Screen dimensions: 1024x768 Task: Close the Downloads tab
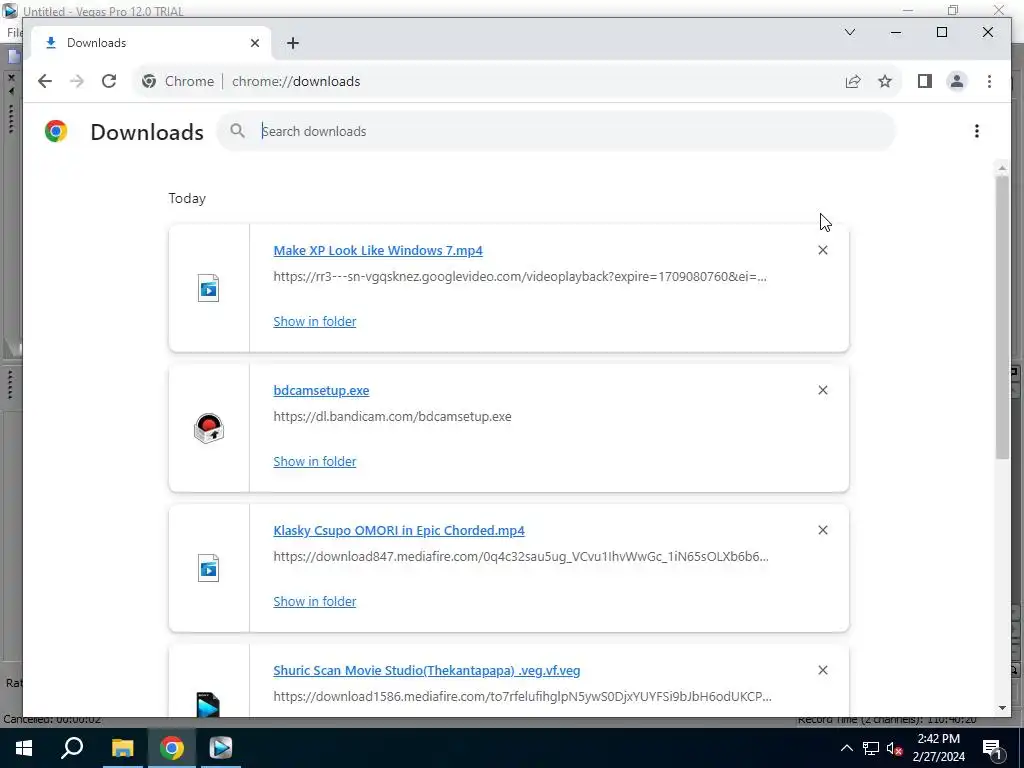(x=255, y=43)
